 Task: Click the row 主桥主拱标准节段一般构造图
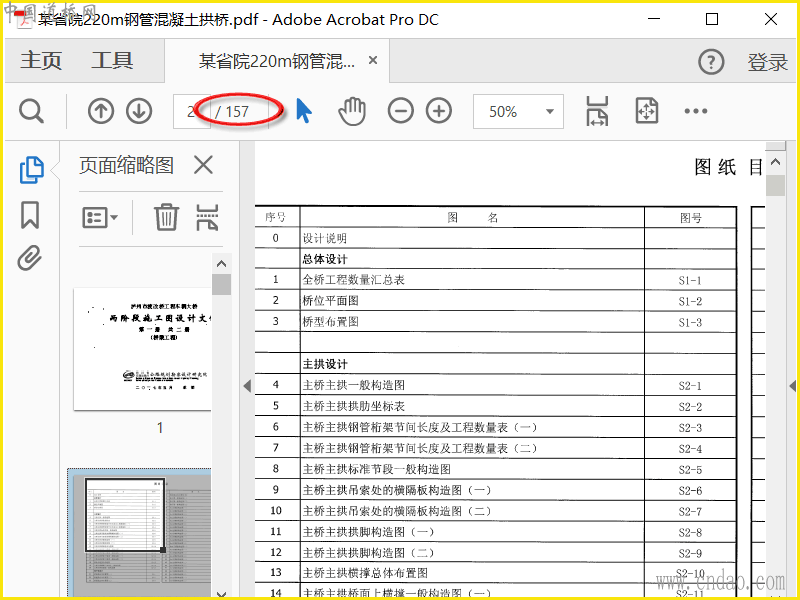tap(495, 469)
